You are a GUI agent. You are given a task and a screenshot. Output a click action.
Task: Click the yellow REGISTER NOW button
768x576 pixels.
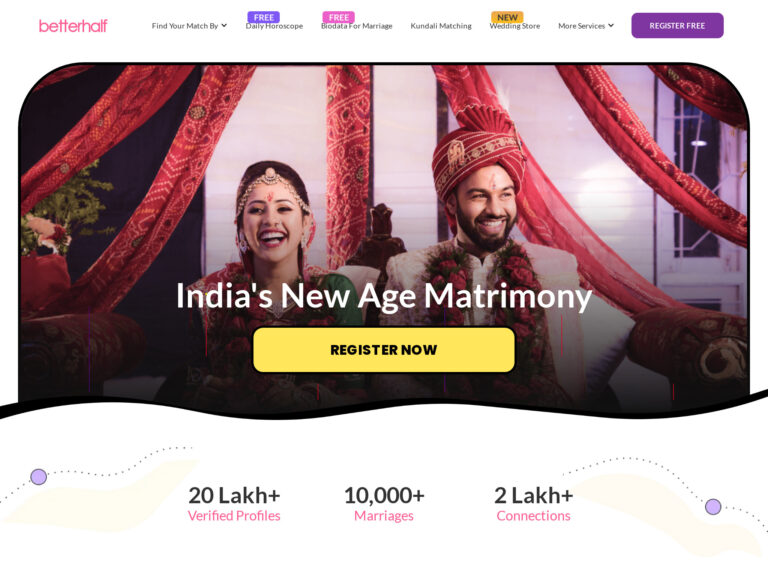coord(384,350)
